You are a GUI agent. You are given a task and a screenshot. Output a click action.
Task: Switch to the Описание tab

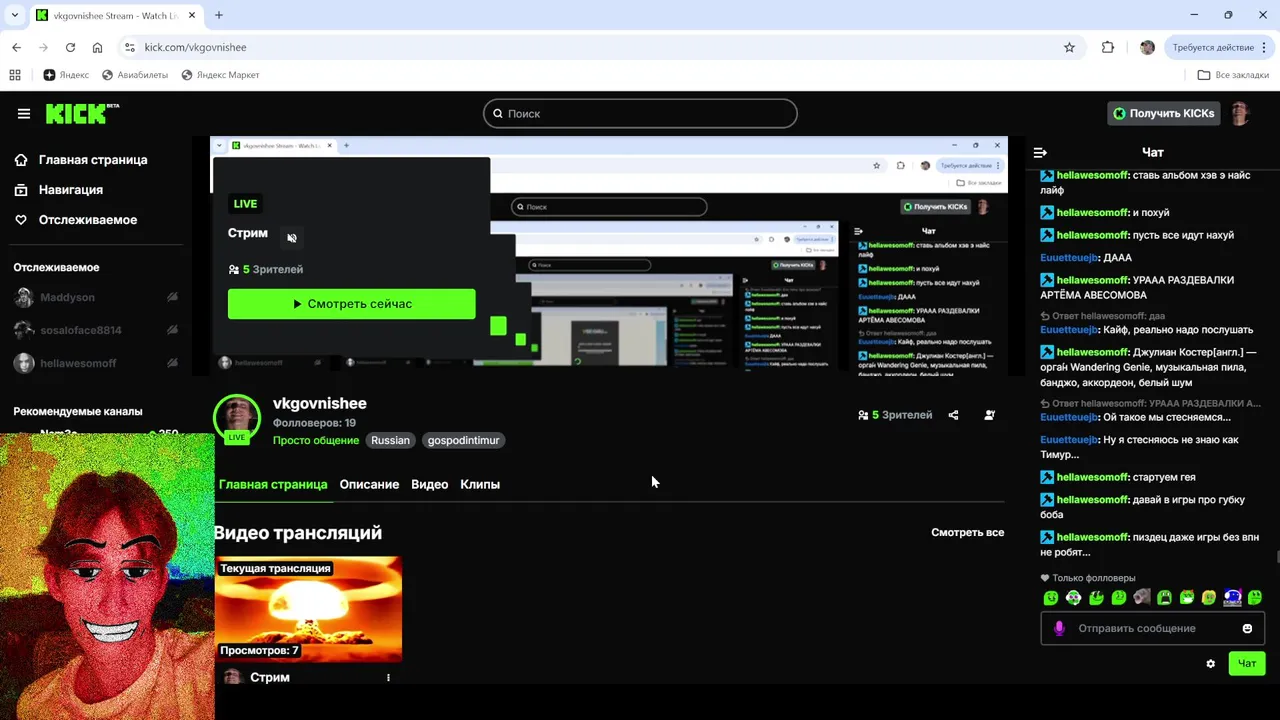click(369, 484)
